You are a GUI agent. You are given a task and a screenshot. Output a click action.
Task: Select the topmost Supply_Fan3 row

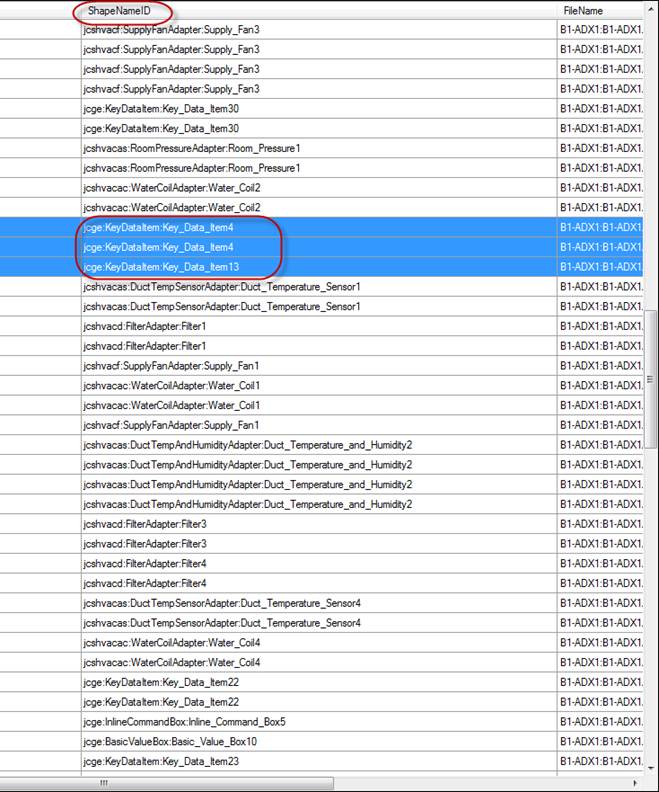pos(171,30)
